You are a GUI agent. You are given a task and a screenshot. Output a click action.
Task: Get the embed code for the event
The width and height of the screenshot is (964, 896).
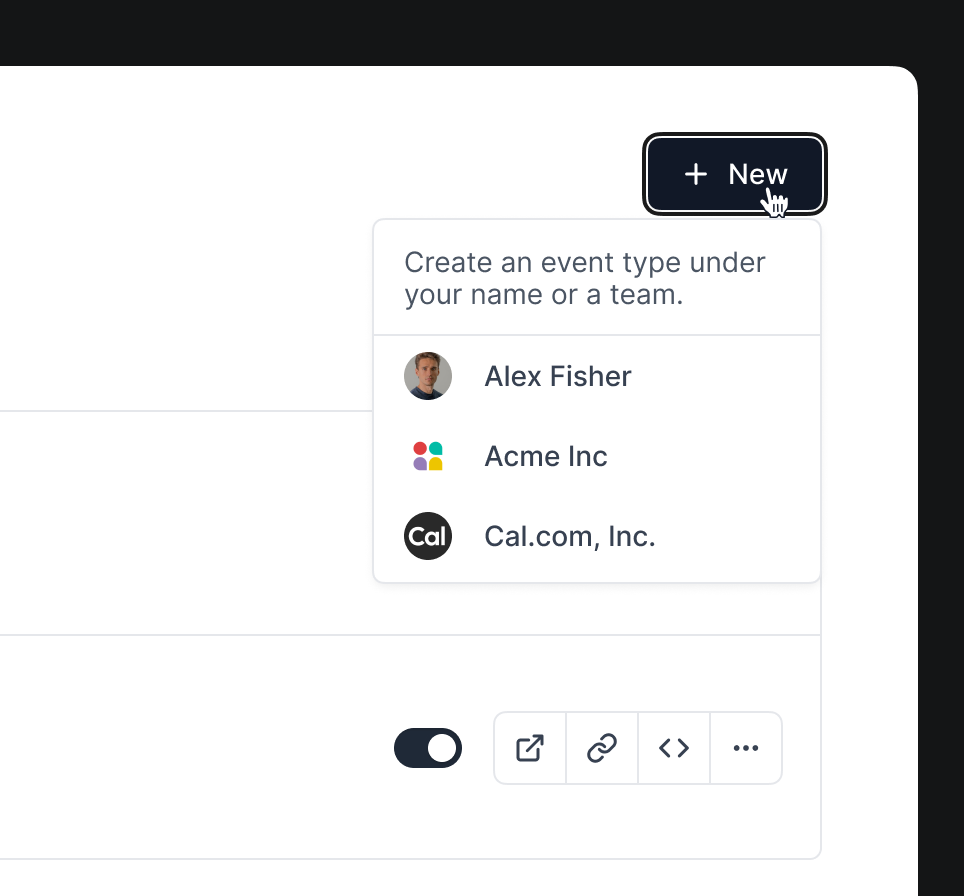pos(673,747)
